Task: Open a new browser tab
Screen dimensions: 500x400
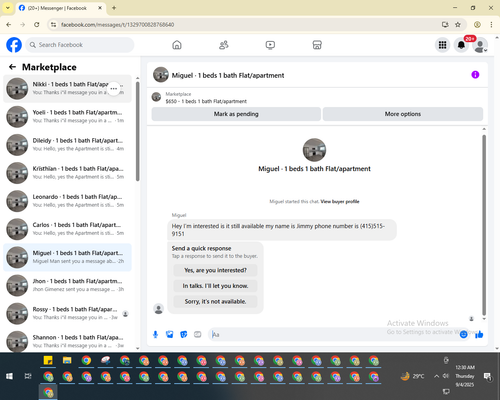Action: pos(114,8)
